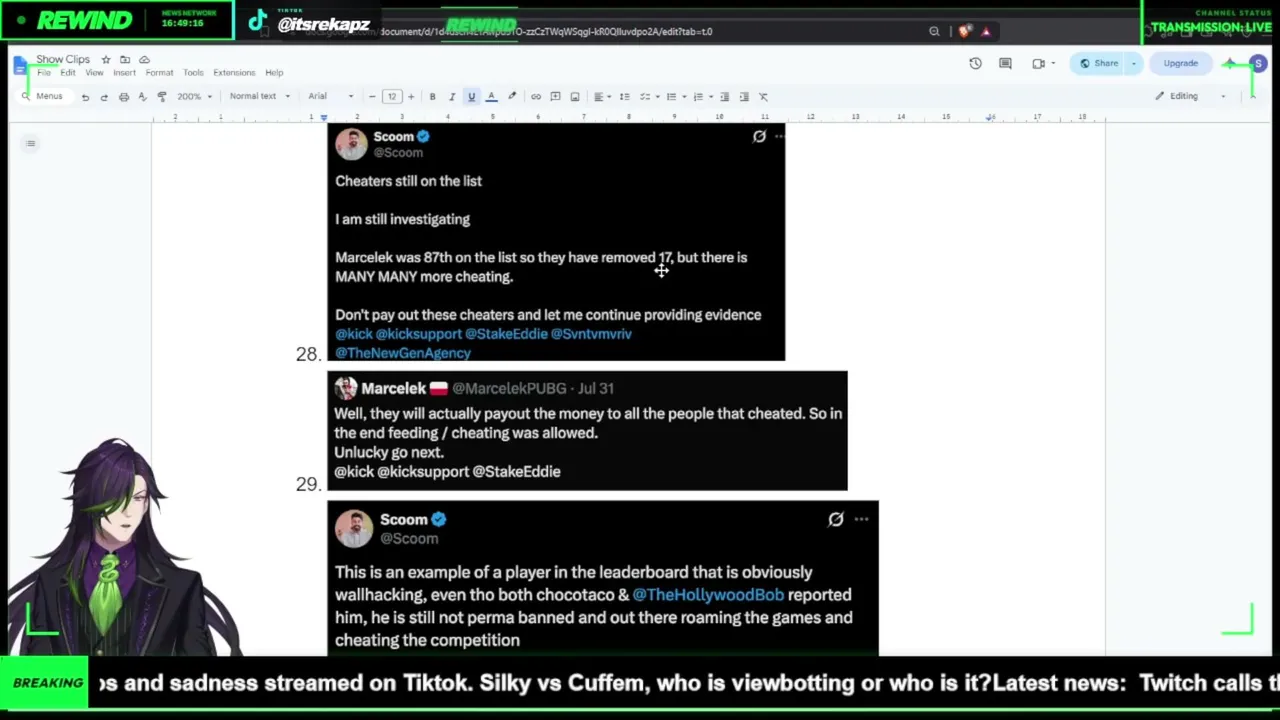
Task: Decrease the font size
Action: point(372,97)
